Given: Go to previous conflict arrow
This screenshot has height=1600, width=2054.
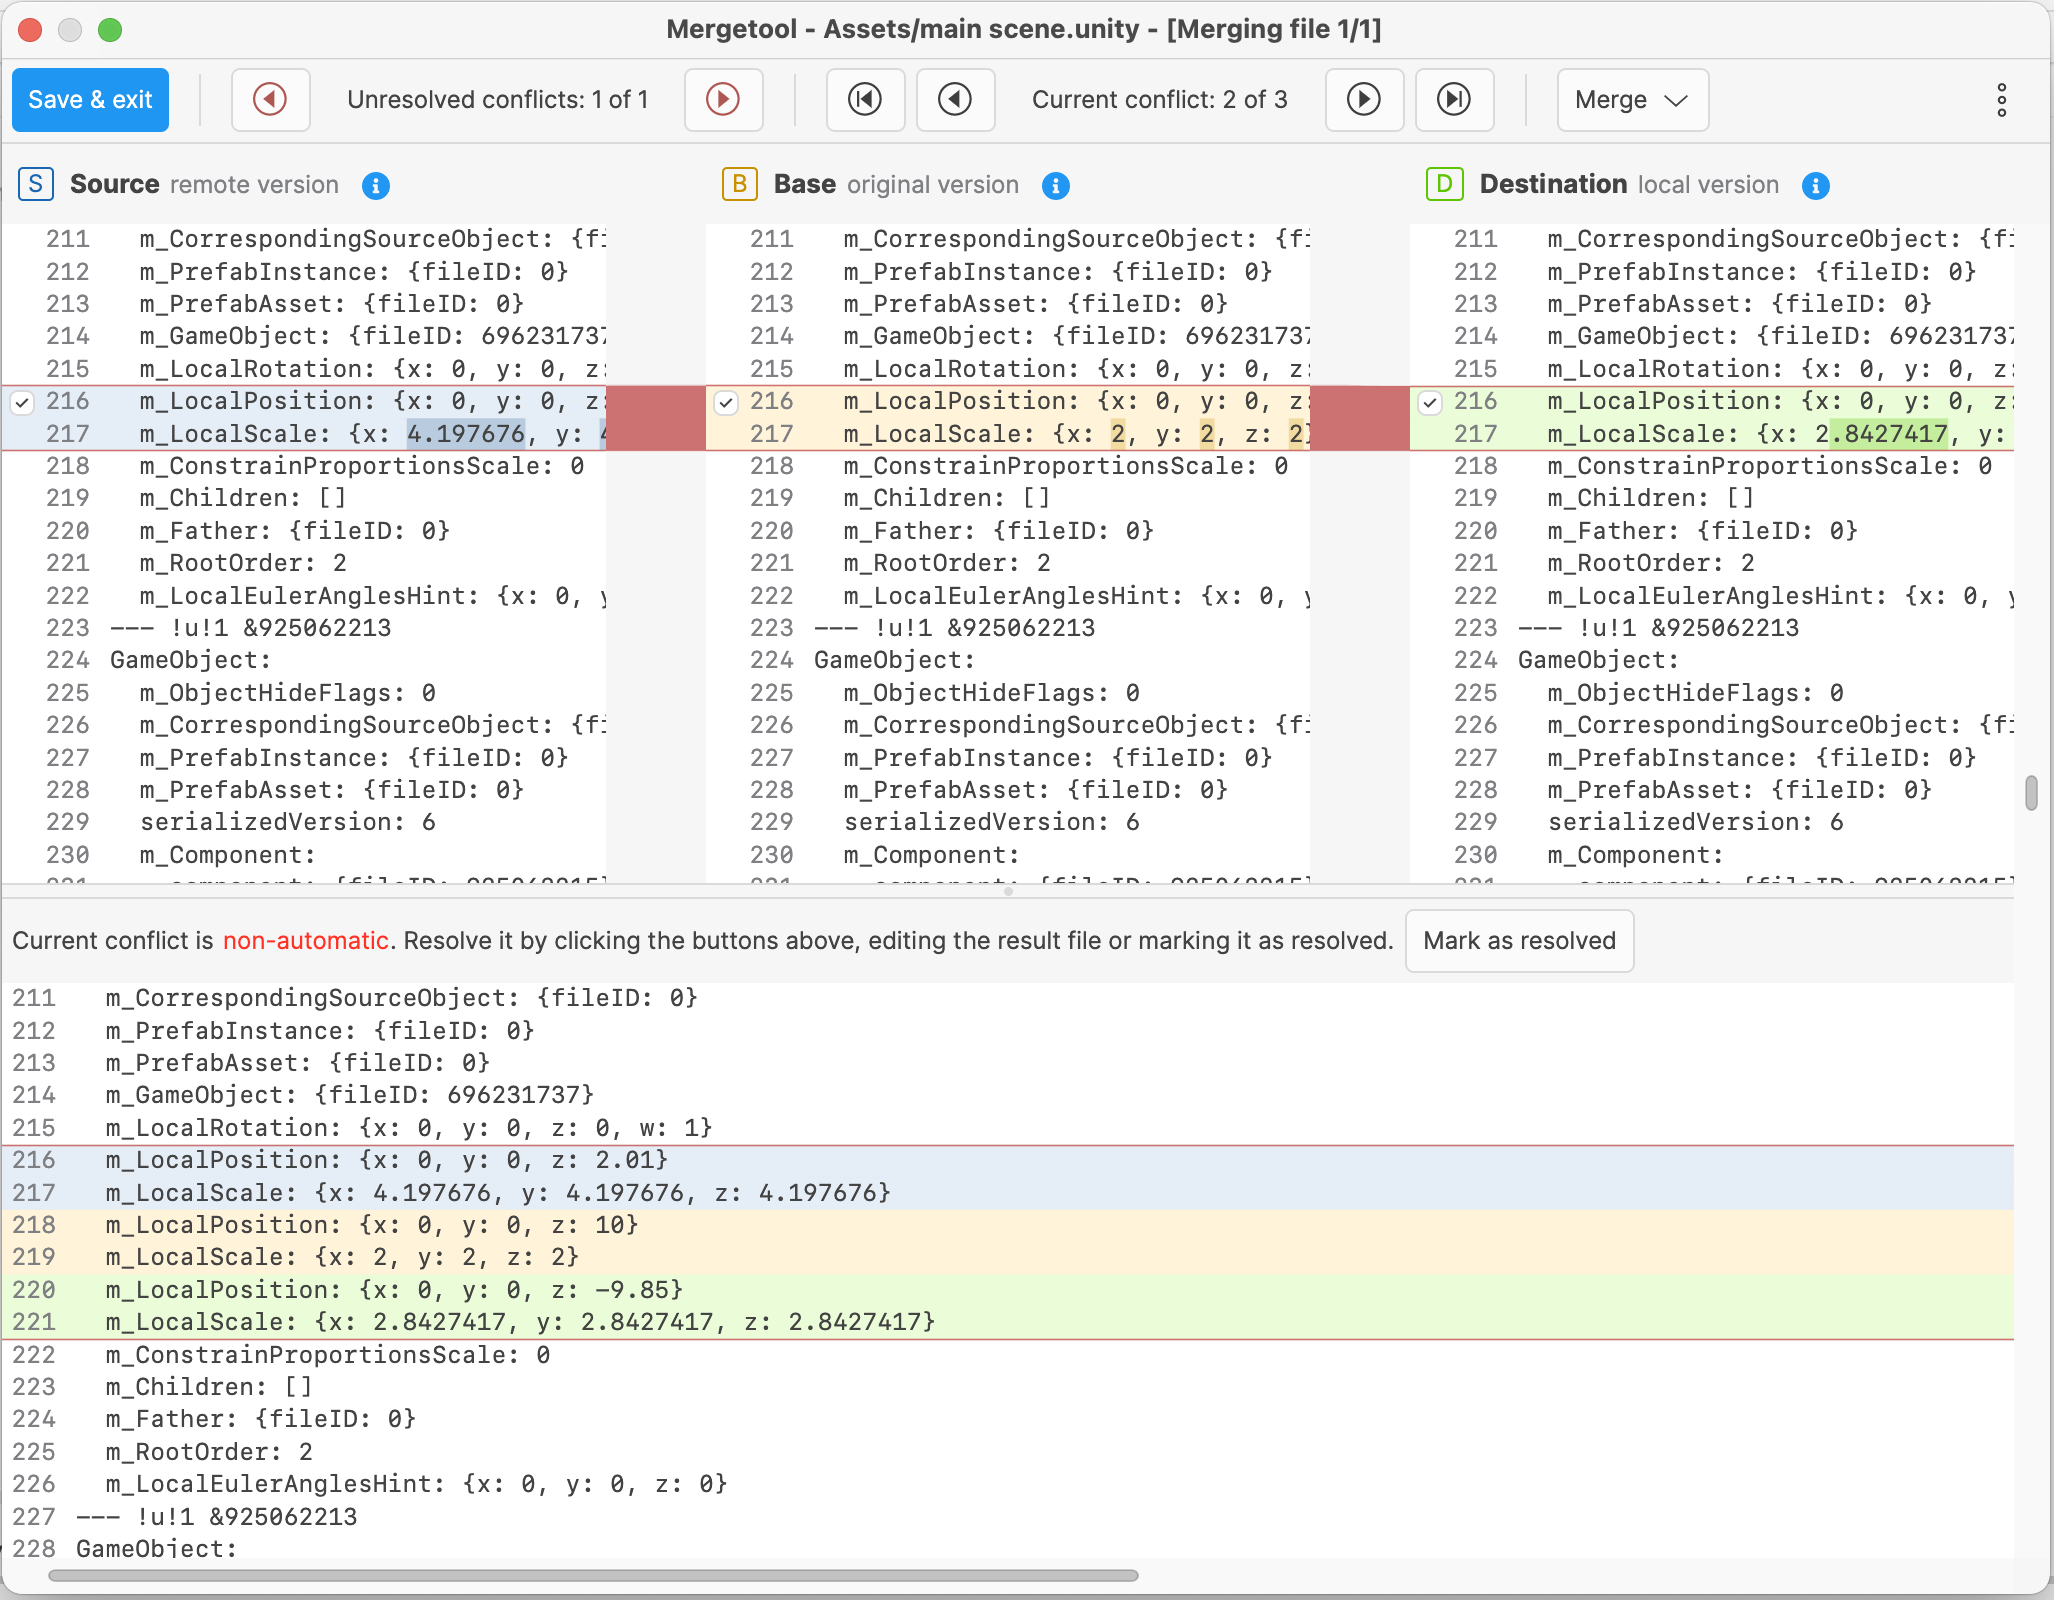Looking at the screenshot, I should 955,99.
